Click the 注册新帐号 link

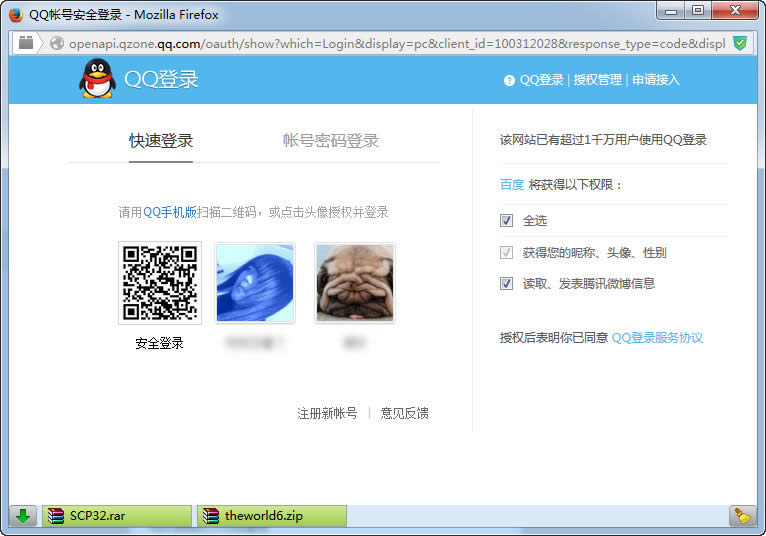(327, 413)
